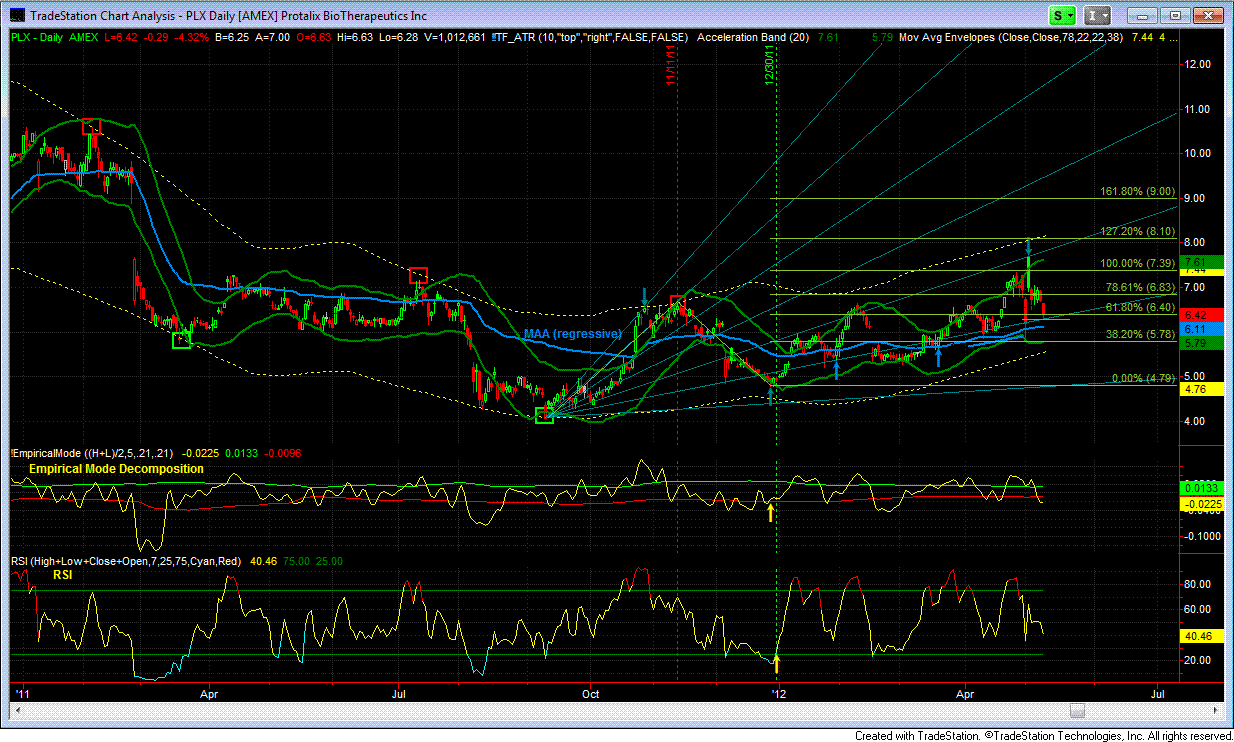Image resolution: width=1234 pixels, height=742 pixels.
Task: Maximize the Chart Analysis window
Action: click(1175, 15)
